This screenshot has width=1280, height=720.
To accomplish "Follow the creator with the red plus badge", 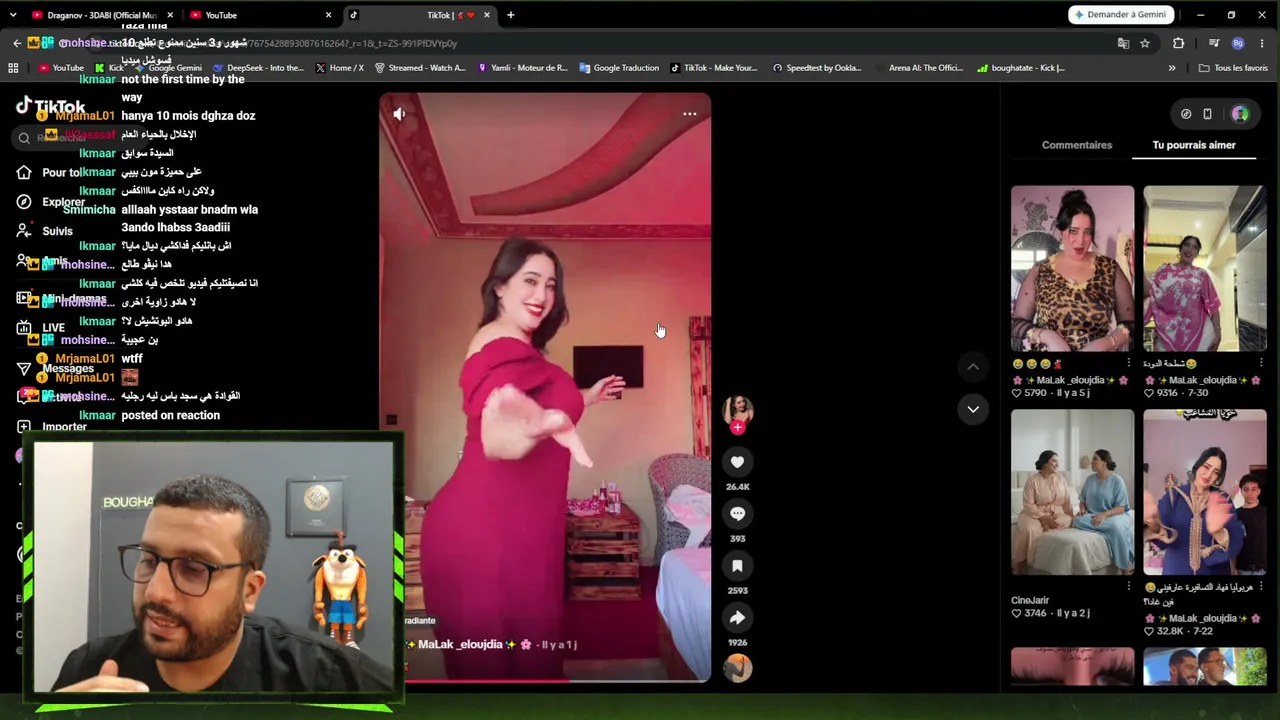I will [737, 428].
